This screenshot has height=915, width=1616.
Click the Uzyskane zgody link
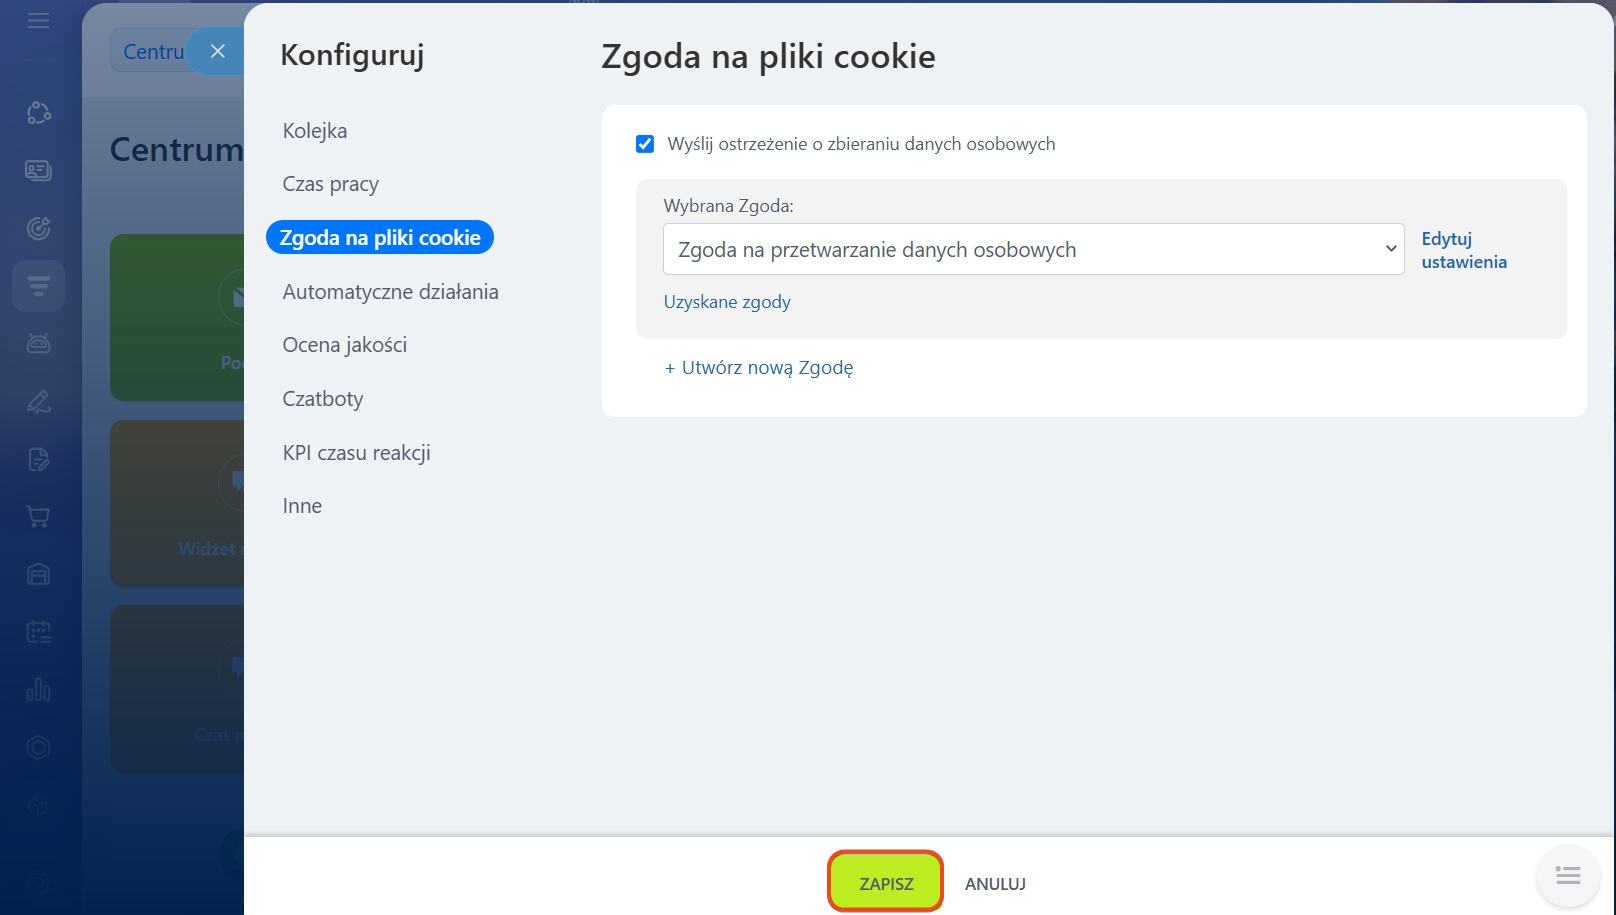point(727,302)
